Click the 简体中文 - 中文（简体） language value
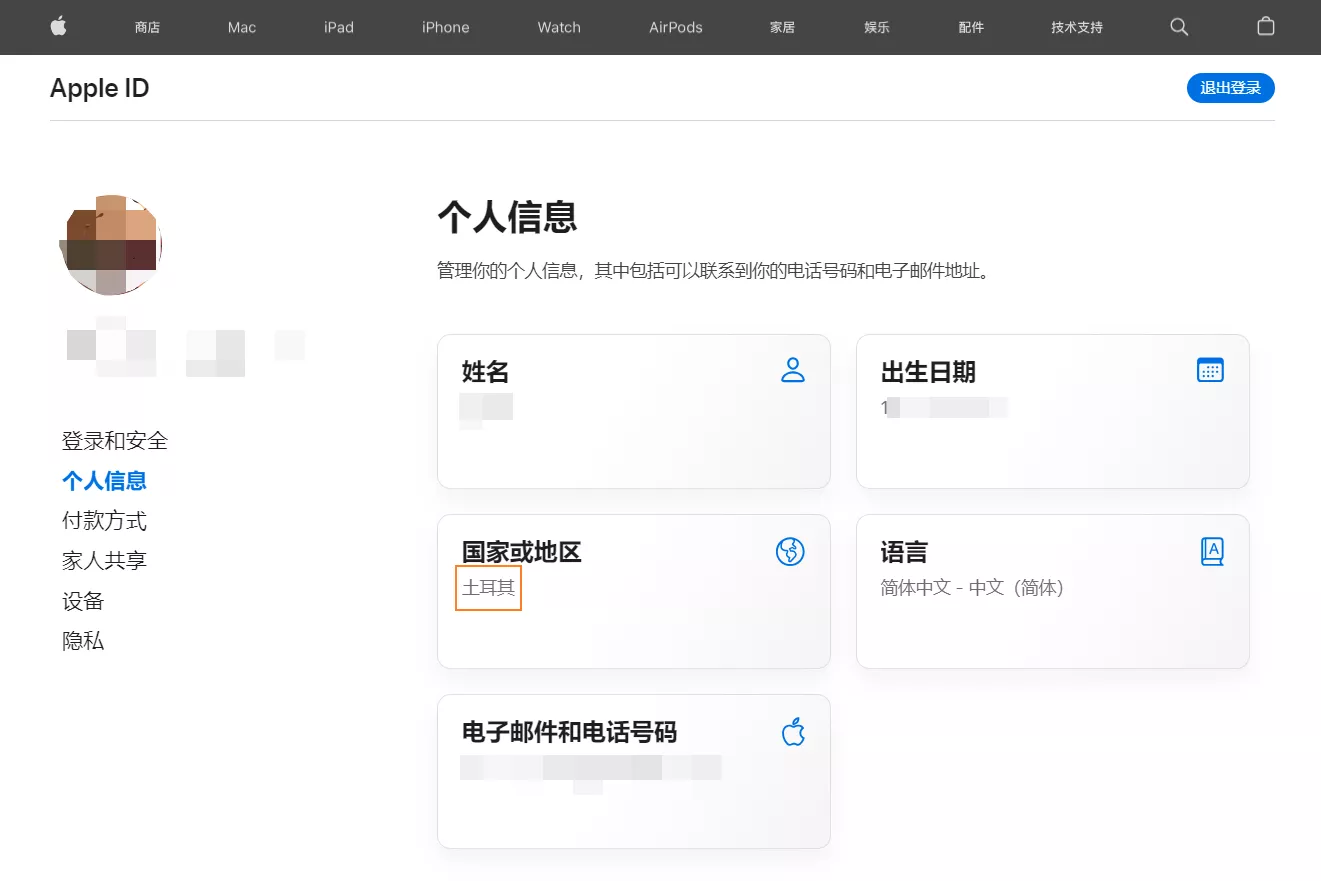1321x881 pixels. tap(972, 588)
